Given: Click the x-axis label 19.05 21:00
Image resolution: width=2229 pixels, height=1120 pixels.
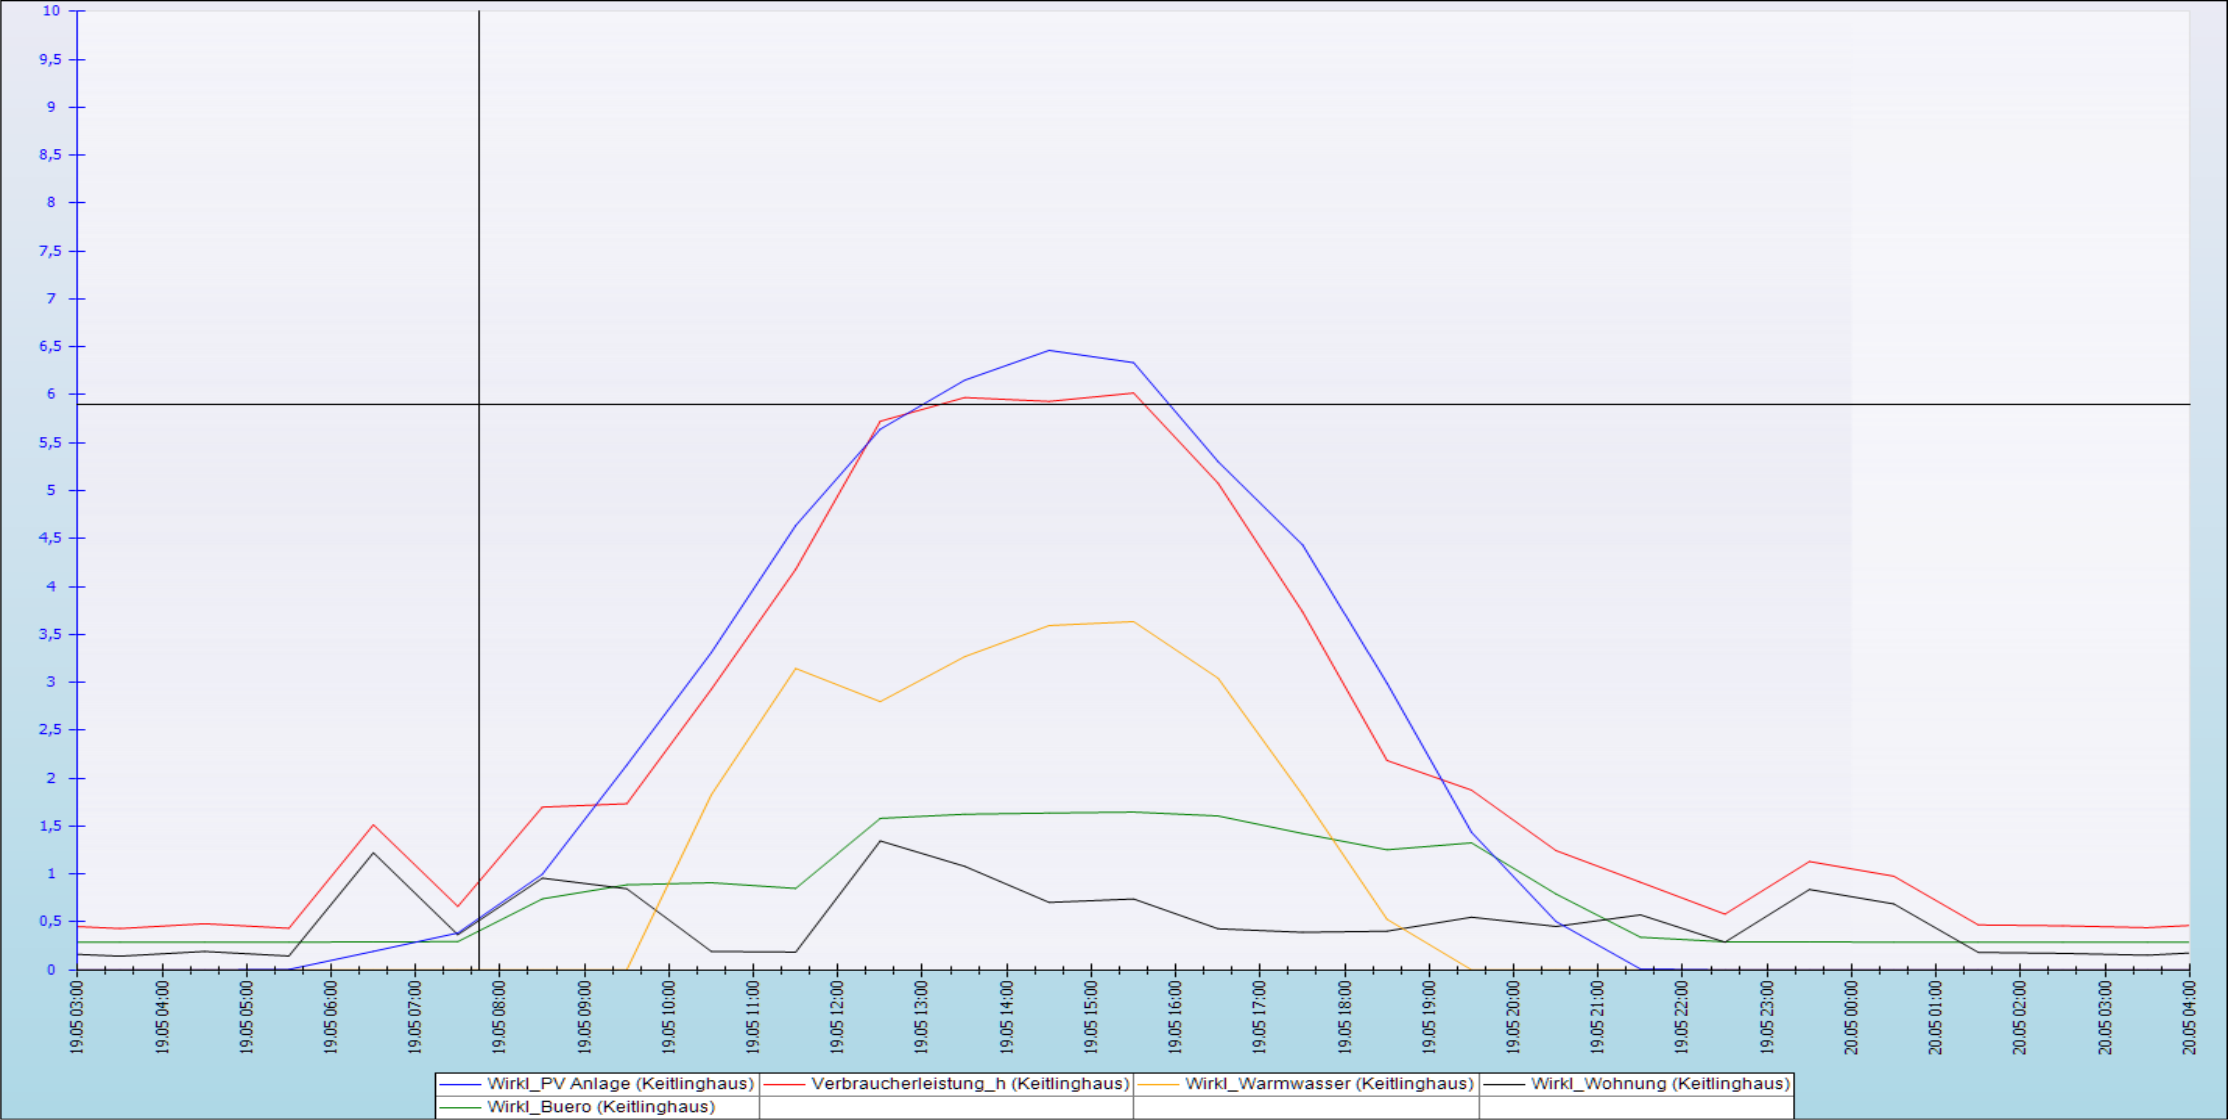Looking at the screenshot, I should 1598,1017.
